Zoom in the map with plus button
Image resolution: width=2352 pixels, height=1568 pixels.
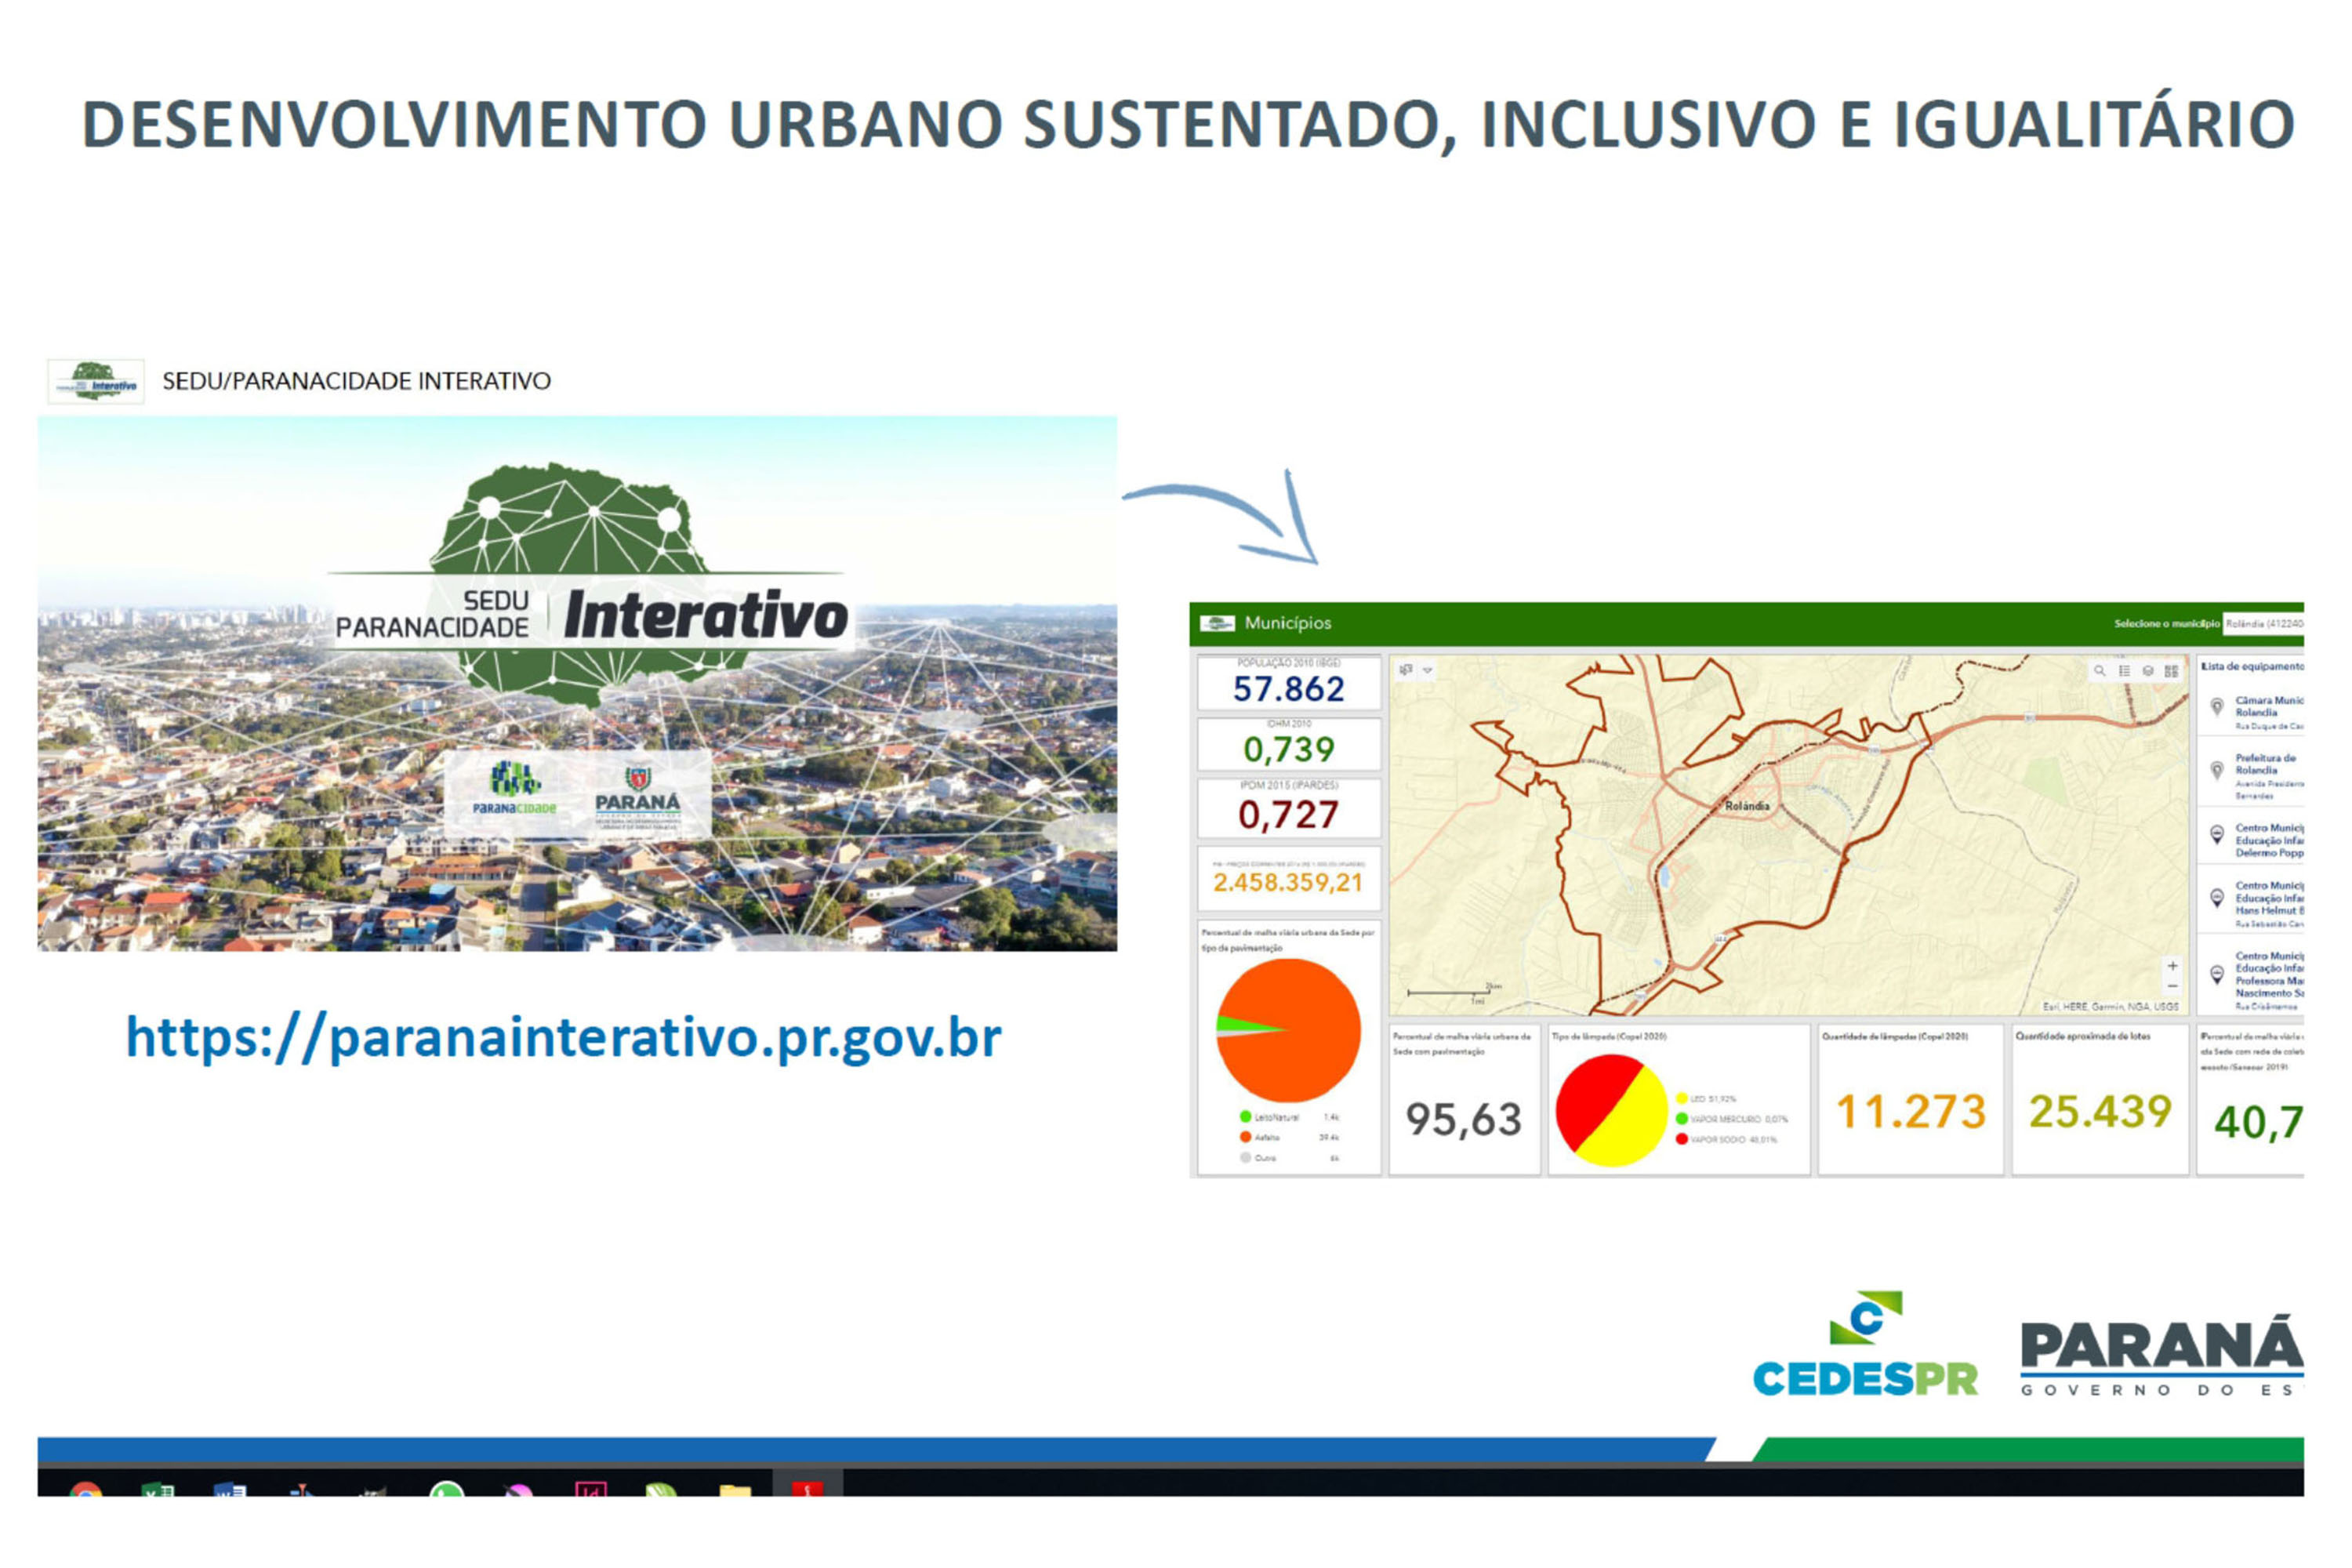pos(2172,966)
